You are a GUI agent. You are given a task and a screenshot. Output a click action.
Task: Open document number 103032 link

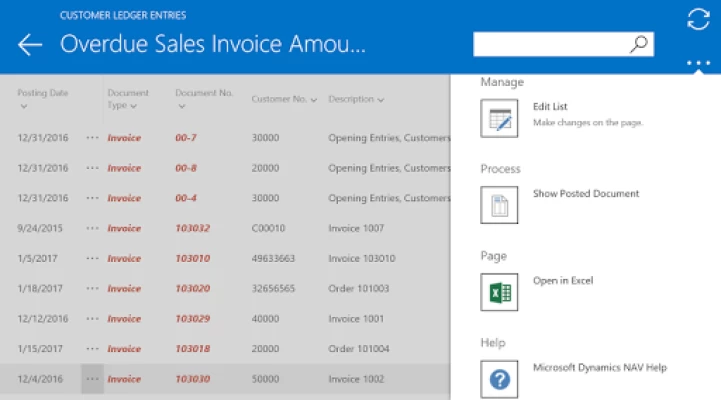pos(193,228)
